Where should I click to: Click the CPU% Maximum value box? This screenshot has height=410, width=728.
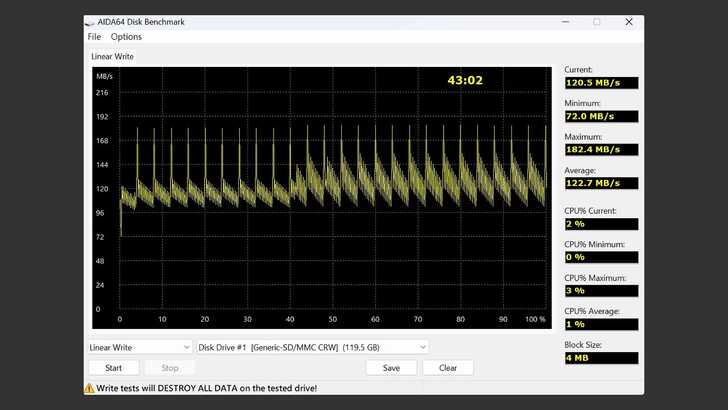click(600, 290)
